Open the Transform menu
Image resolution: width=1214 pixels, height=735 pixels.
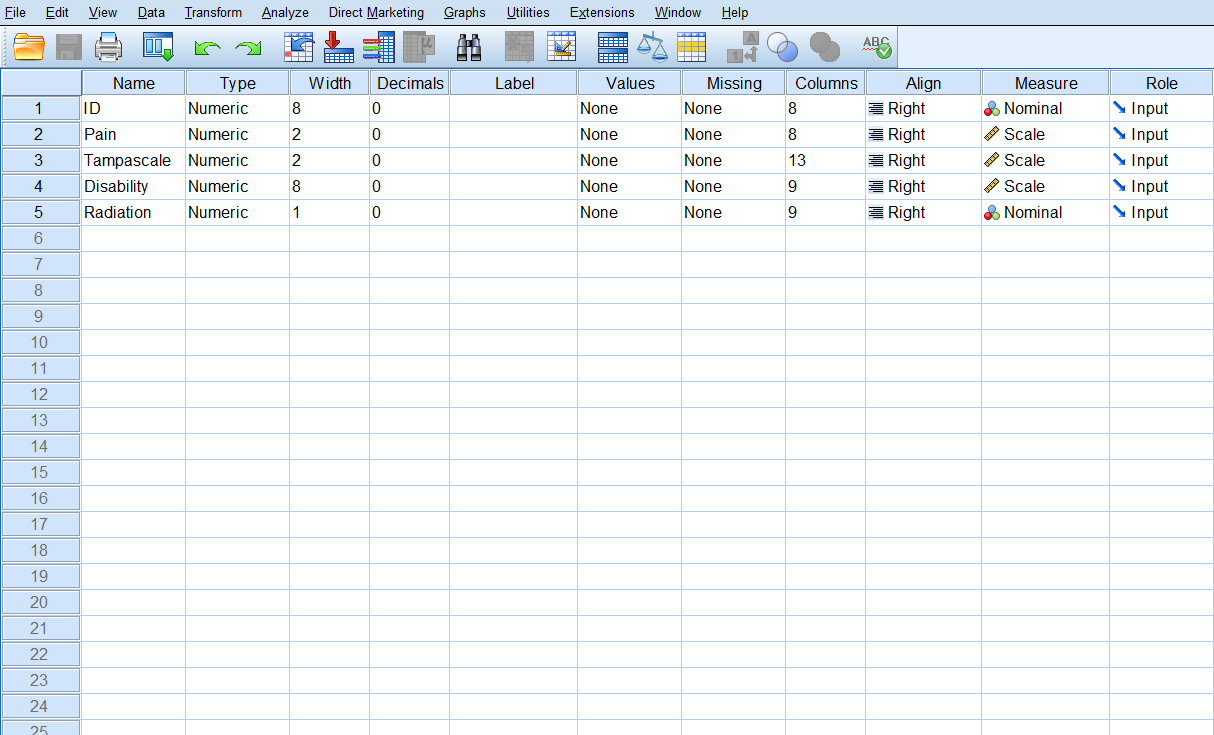pos(213,13)
